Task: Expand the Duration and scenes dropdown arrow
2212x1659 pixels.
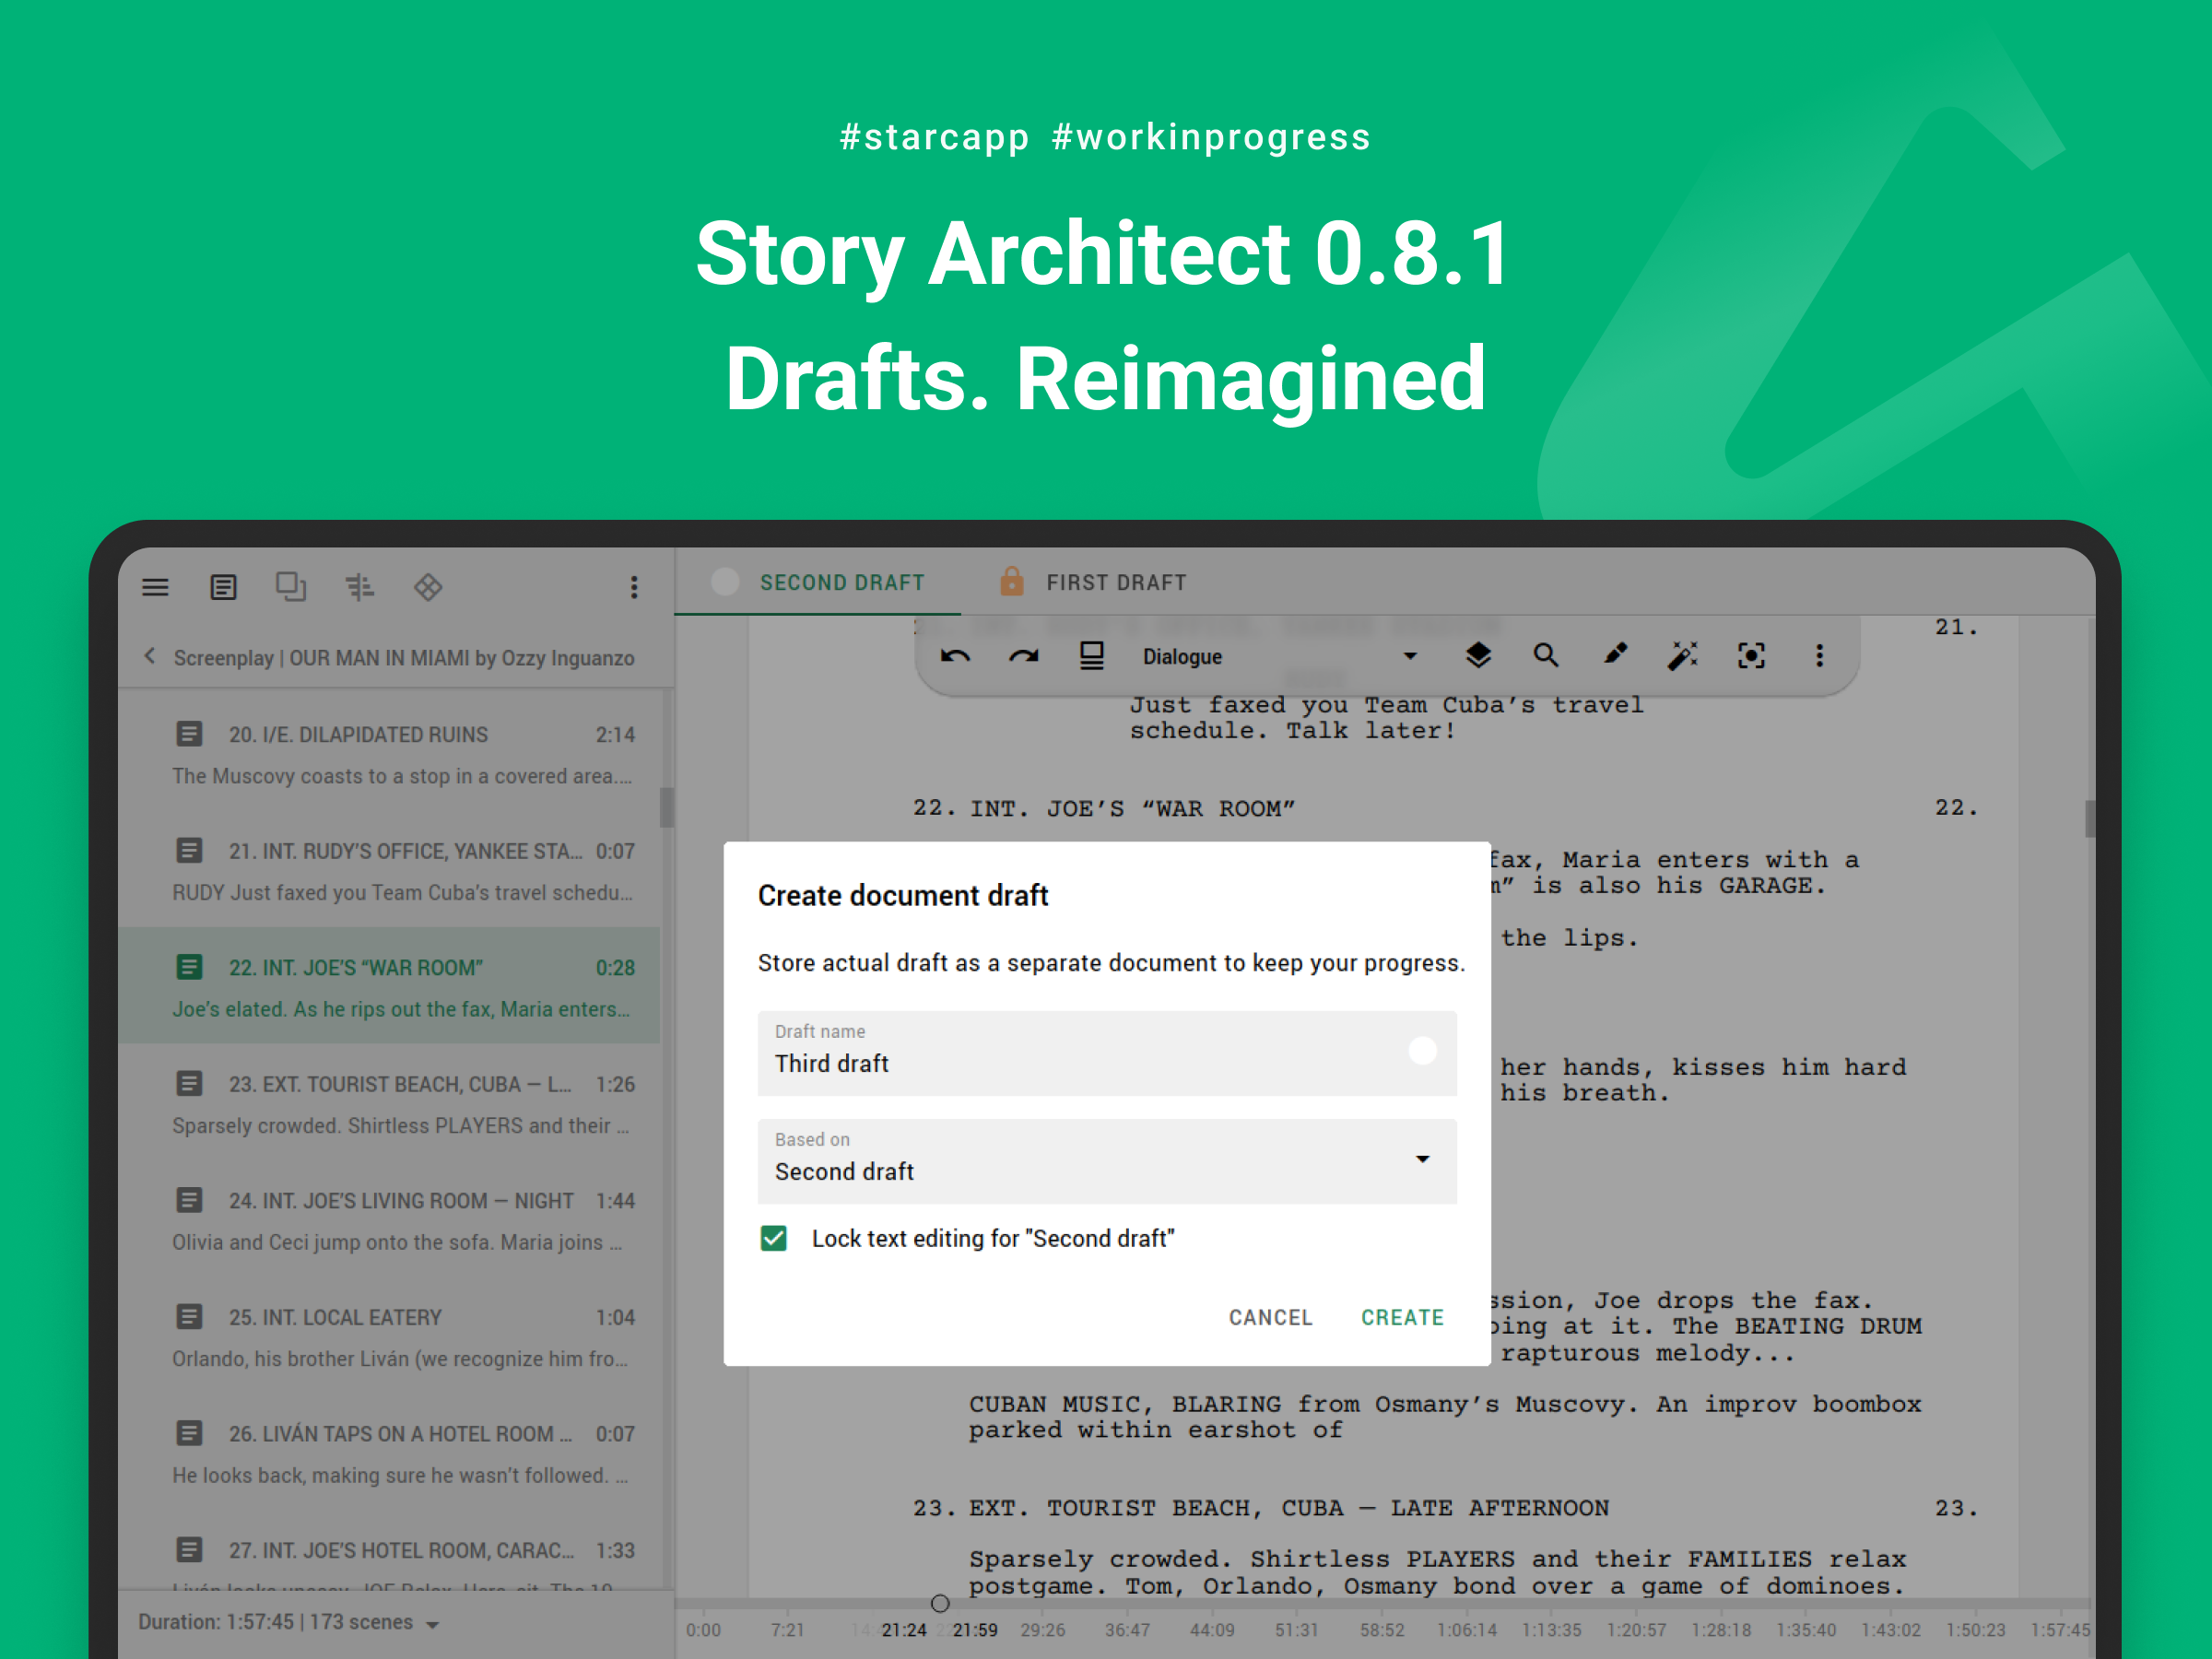Action: pyautogui.click(x=433, y=1624)
